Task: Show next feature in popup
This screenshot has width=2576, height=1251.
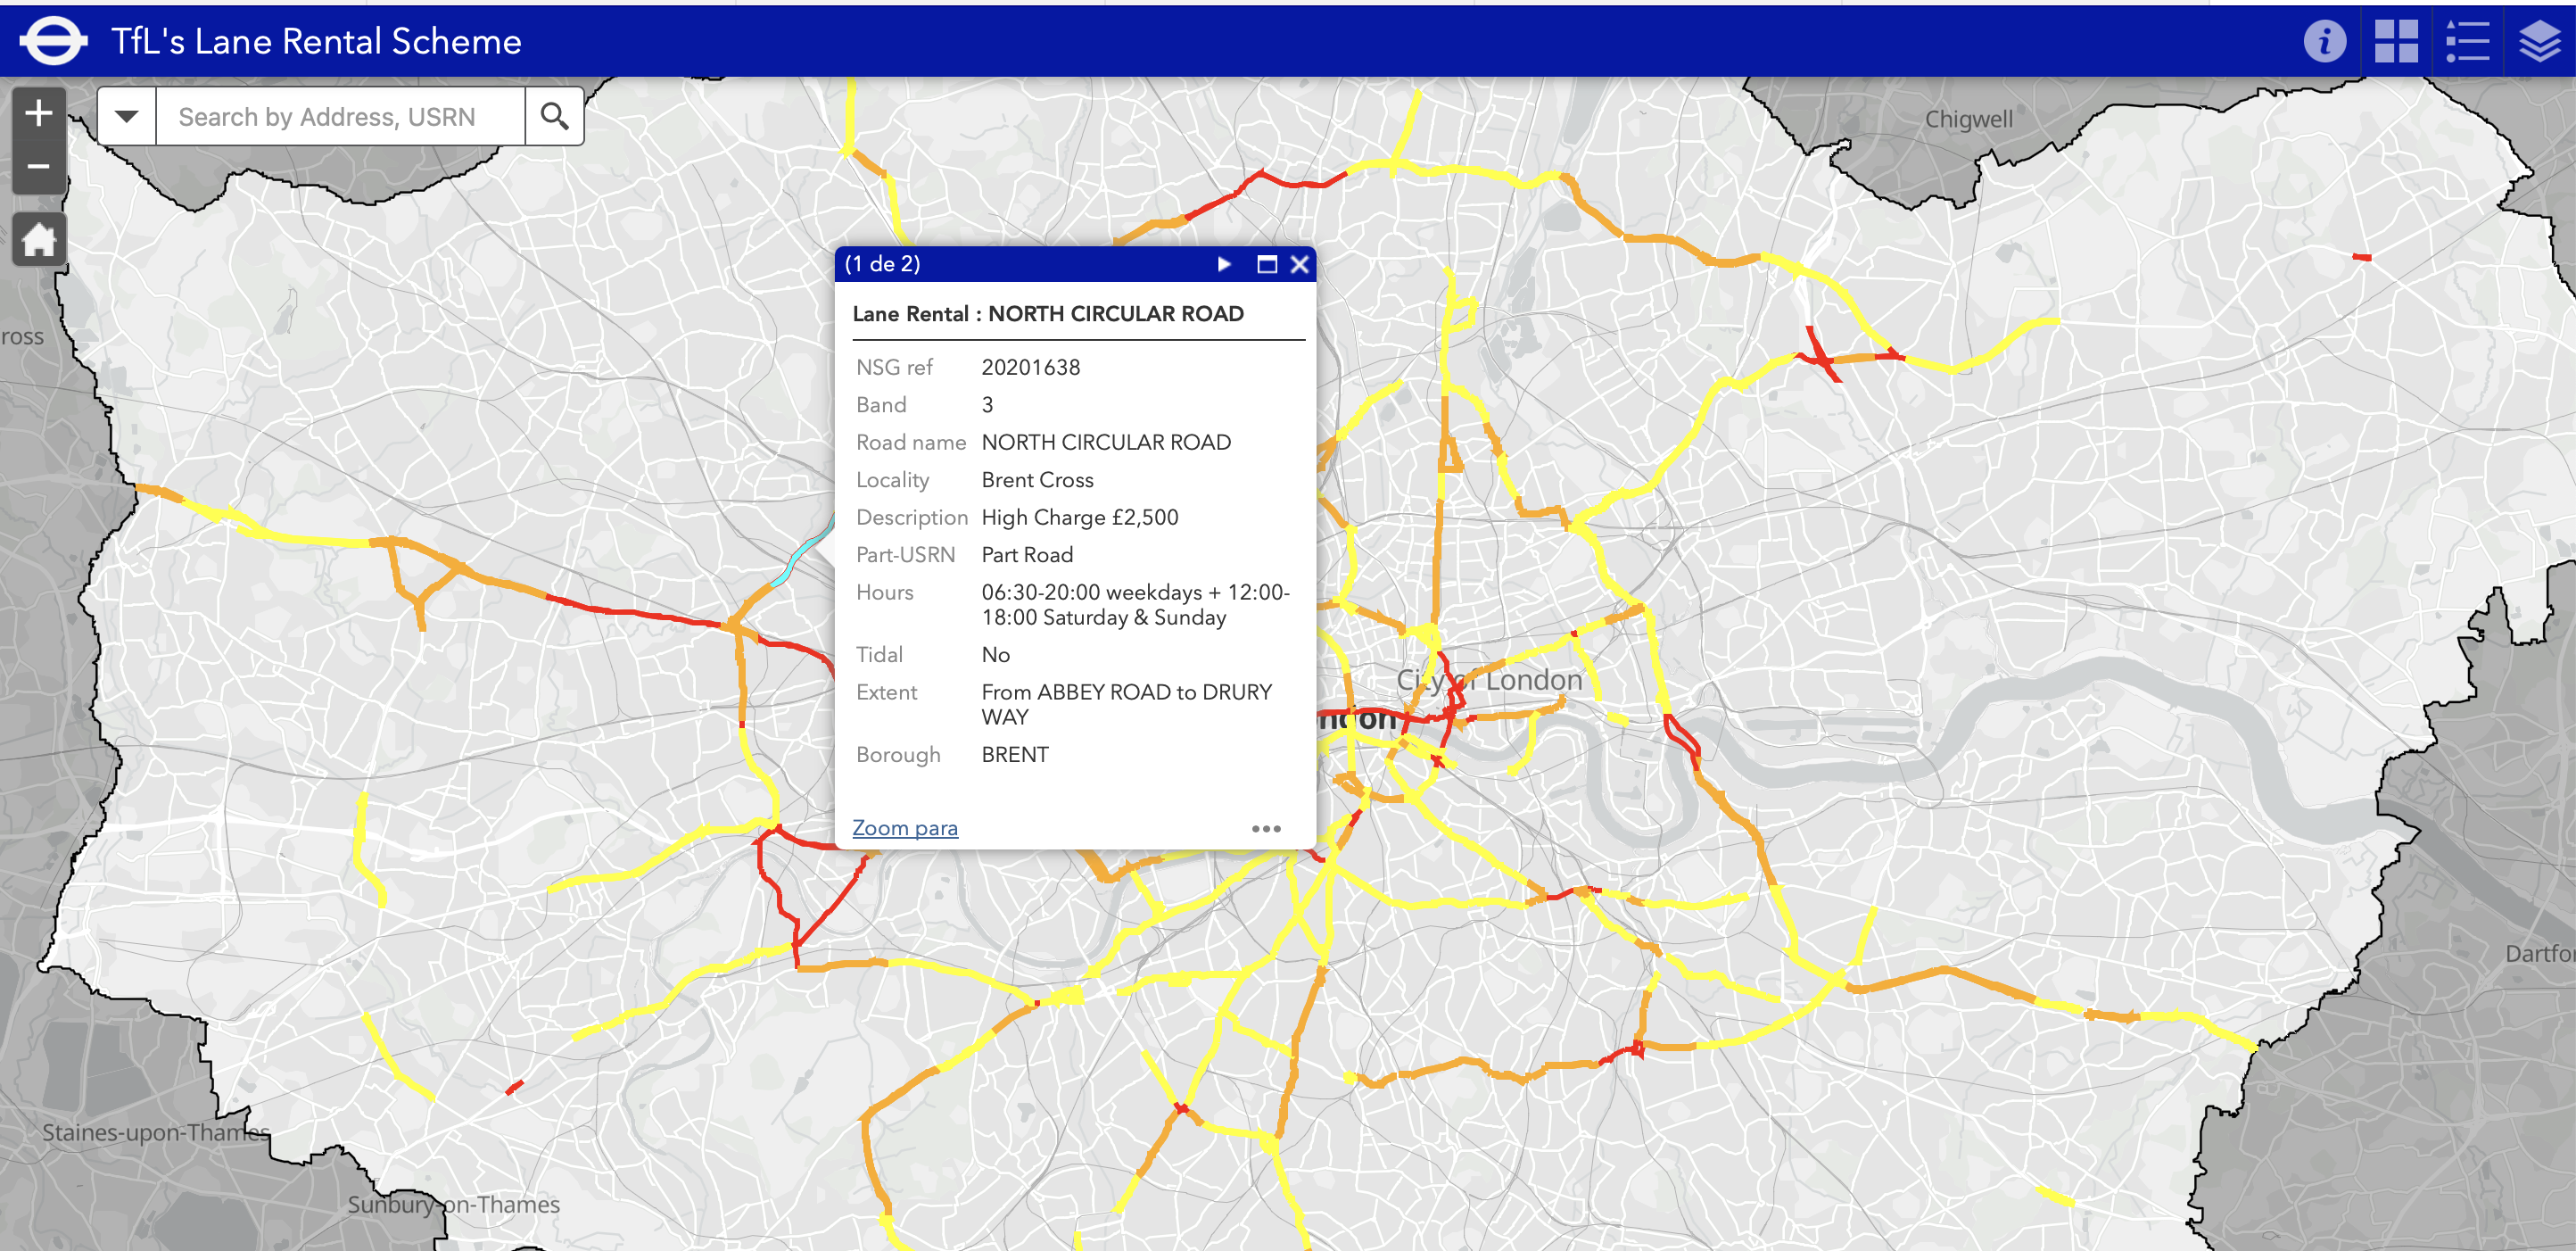Action: [x=1224, y=264]
